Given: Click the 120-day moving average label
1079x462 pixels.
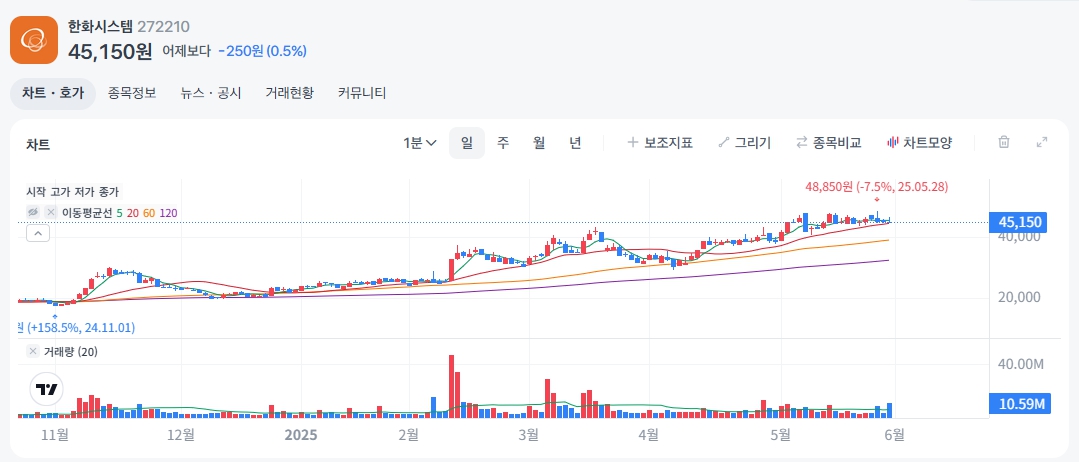Looking at the screenshot, I should (x=169, y=213).
